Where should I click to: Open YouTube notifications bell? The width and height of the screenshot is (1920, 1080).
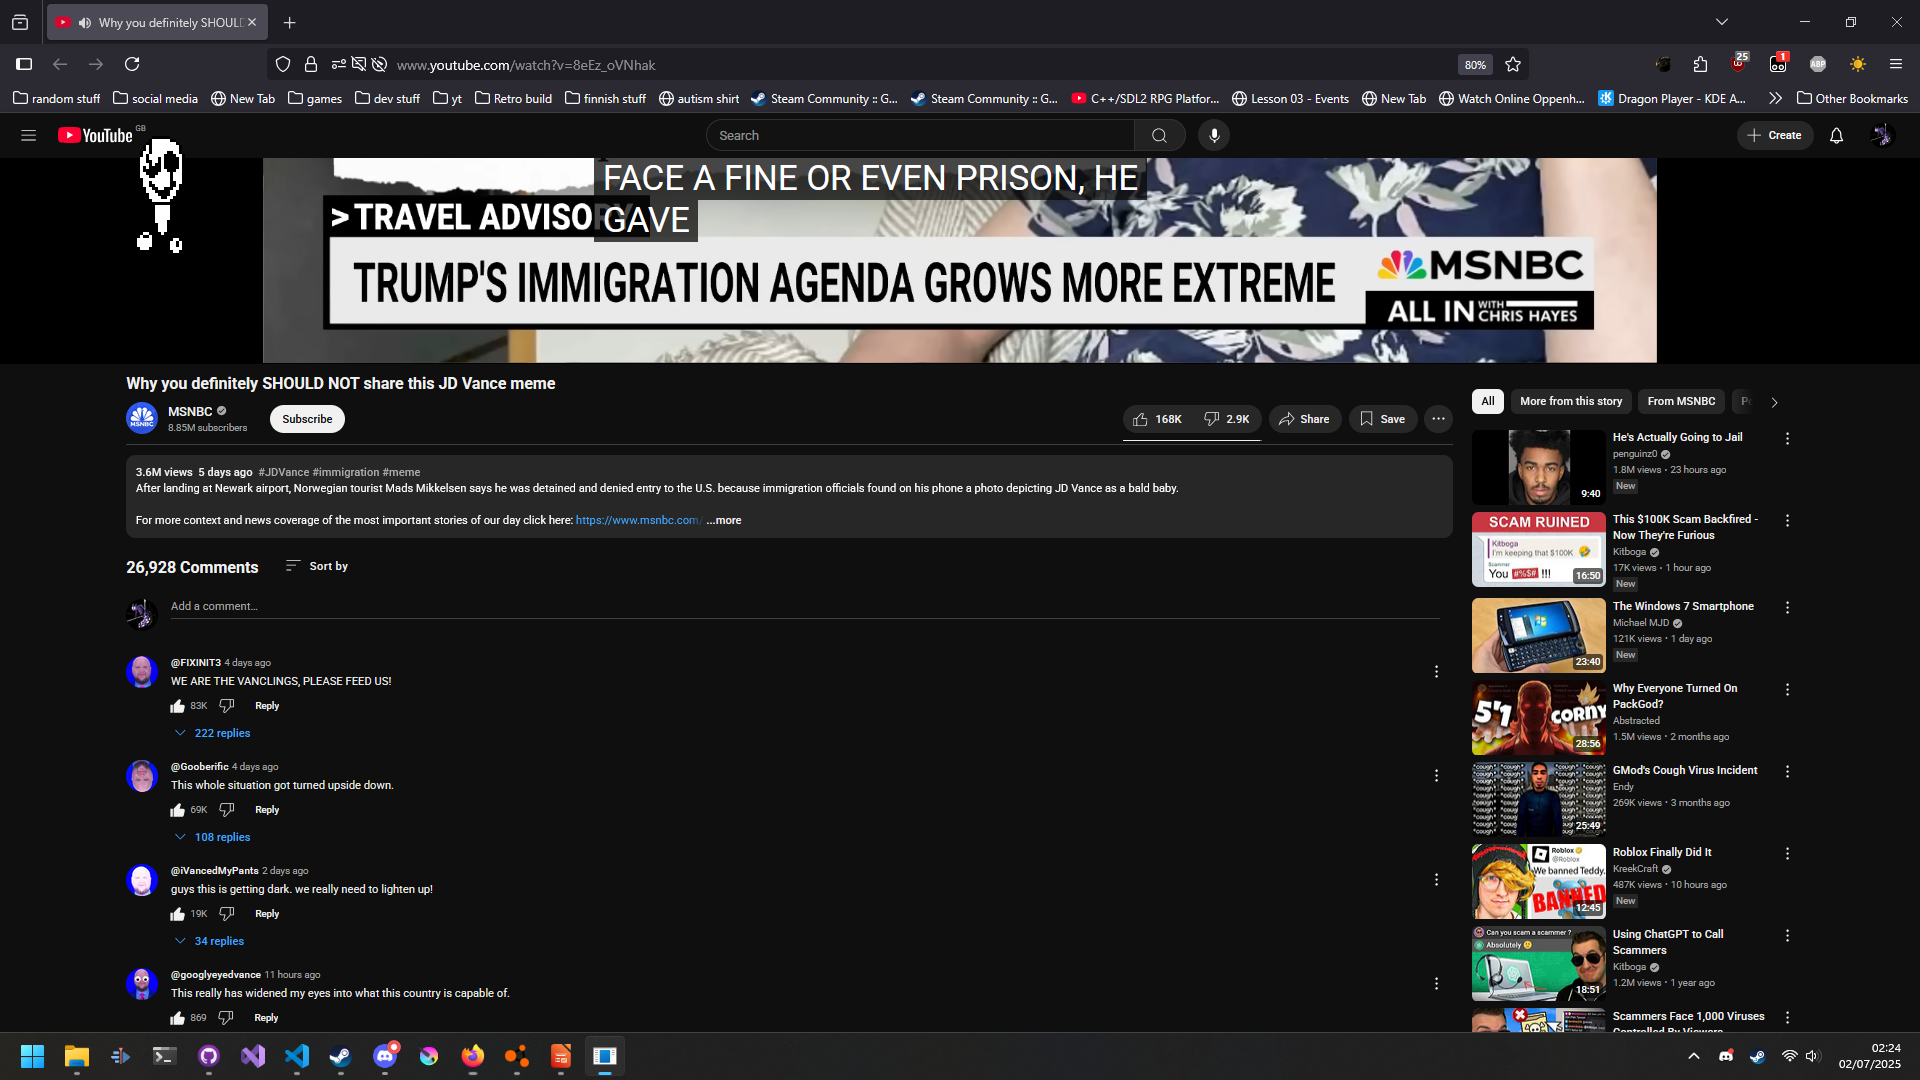tap(1836, 135)
